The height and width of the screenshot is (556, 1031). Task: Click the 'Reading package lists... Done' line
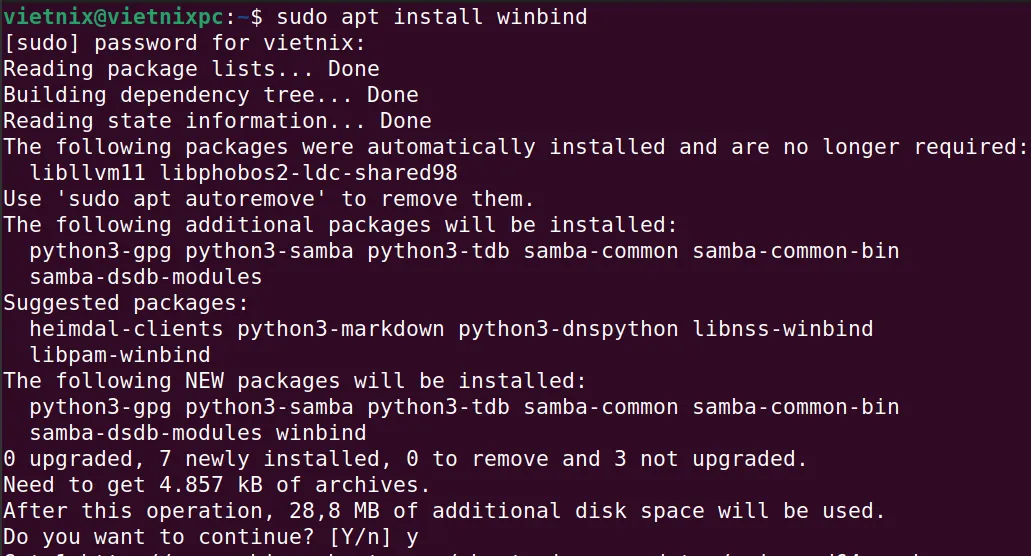pos(191,68)
